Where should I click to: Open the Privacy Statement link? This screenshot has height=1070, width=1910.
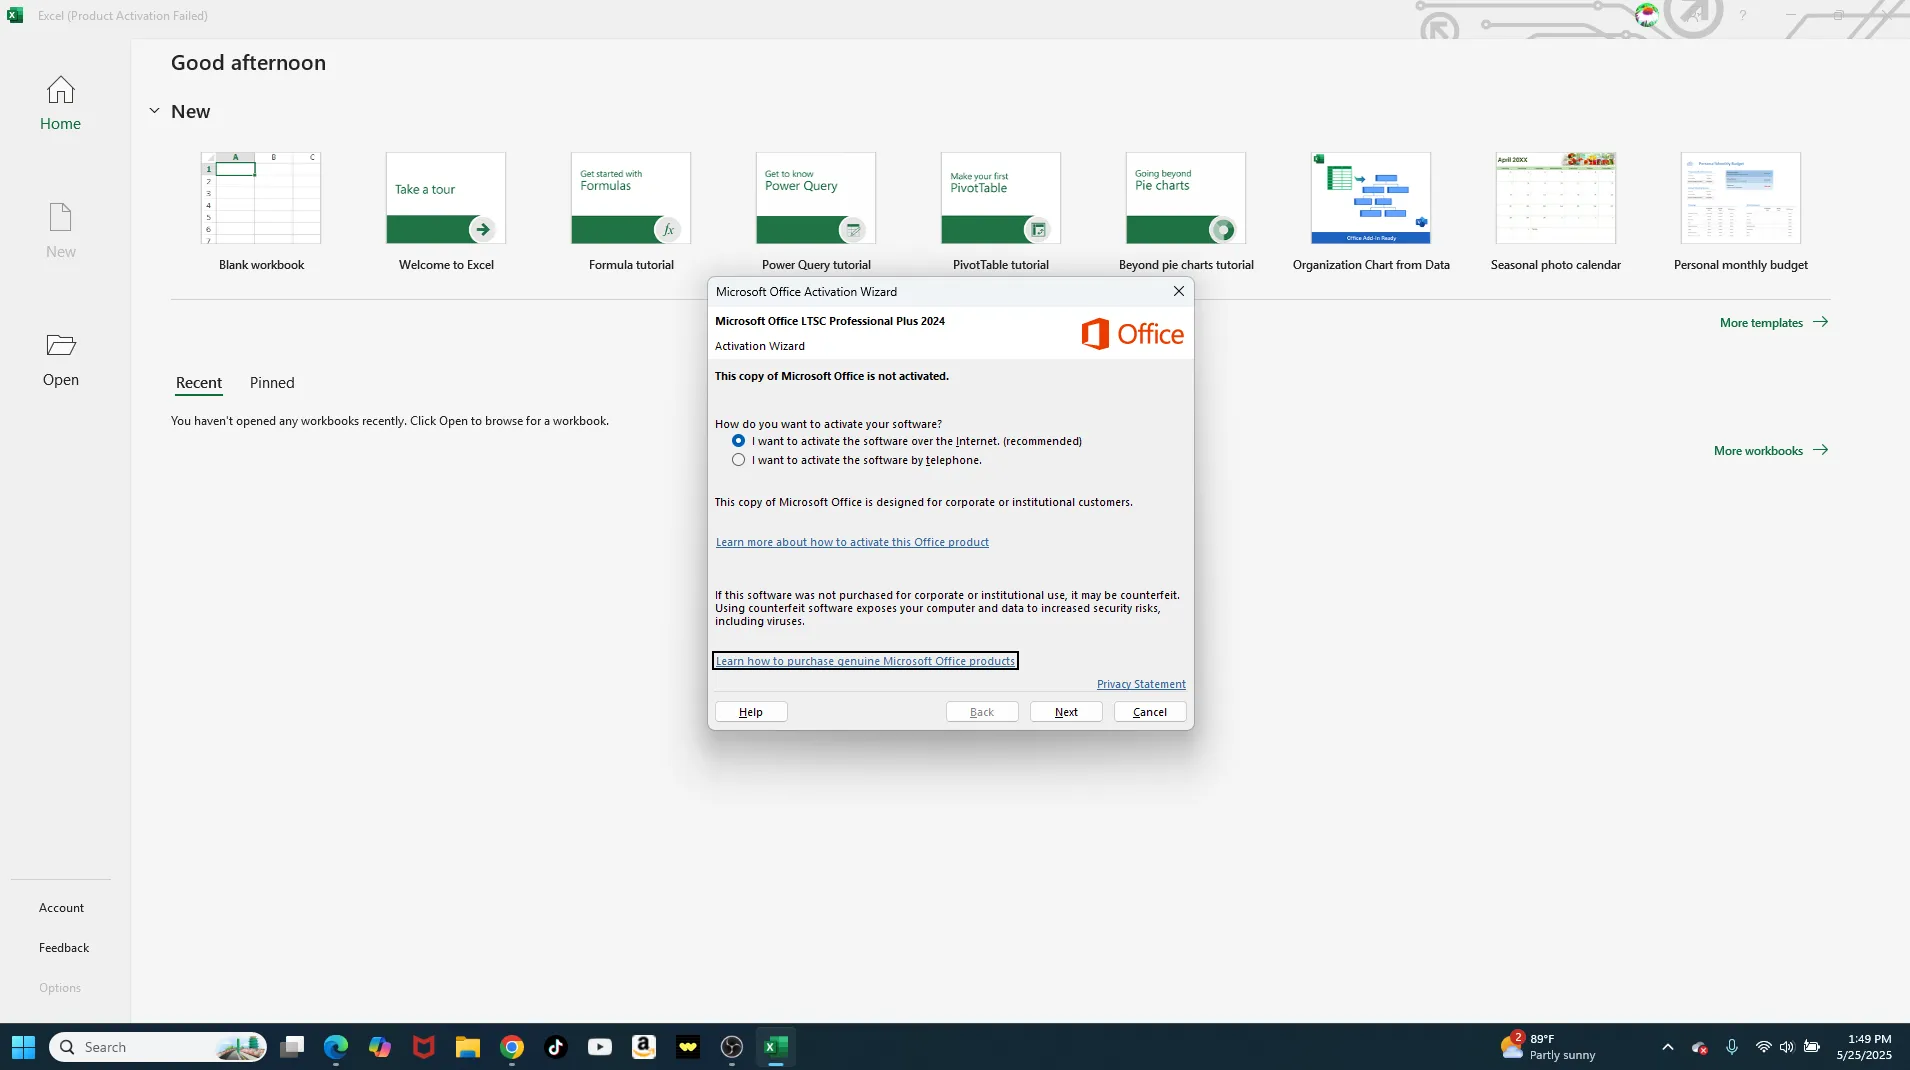click(1141, 684)
